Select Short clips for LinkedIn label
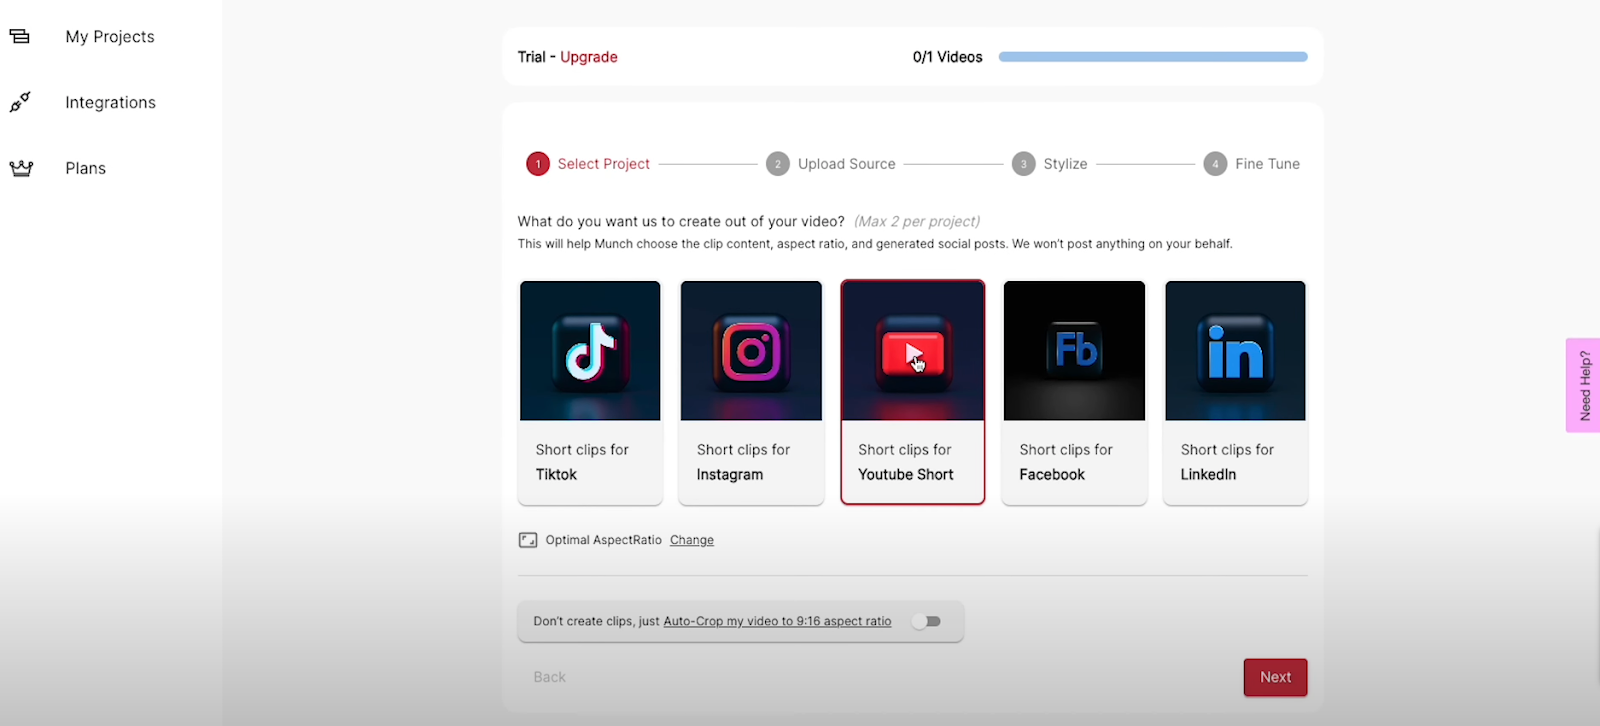Viewport: 1600px width, 726px height. (1227, 462)
